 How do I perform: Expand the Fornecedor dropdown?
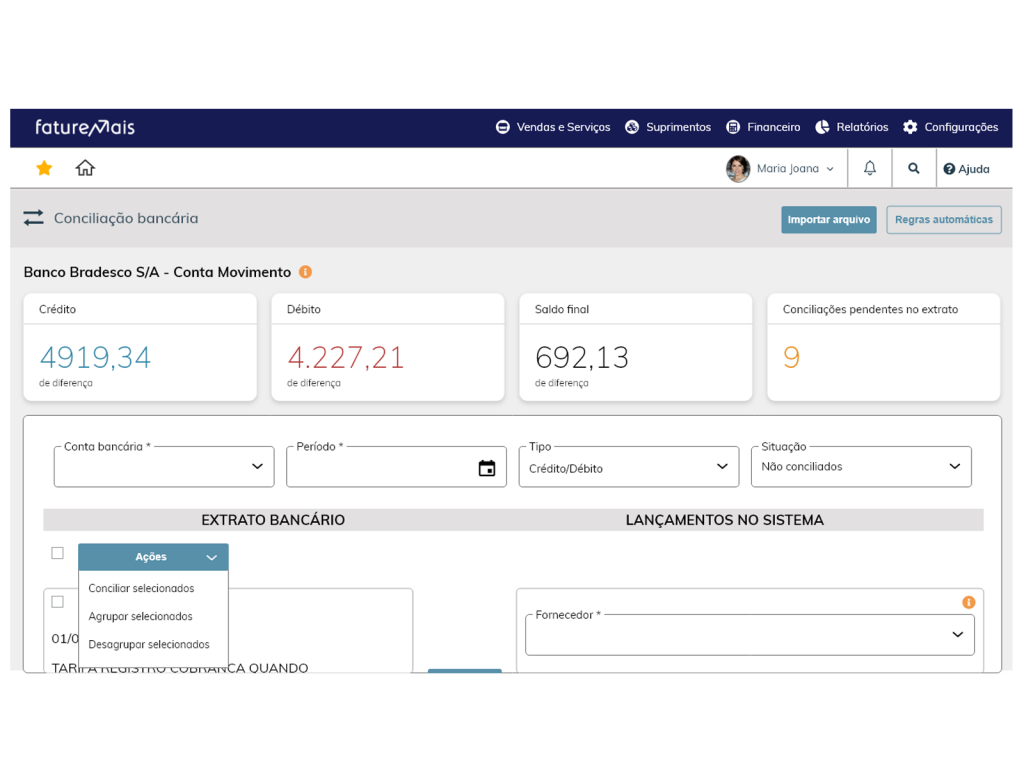coord(749,635)
